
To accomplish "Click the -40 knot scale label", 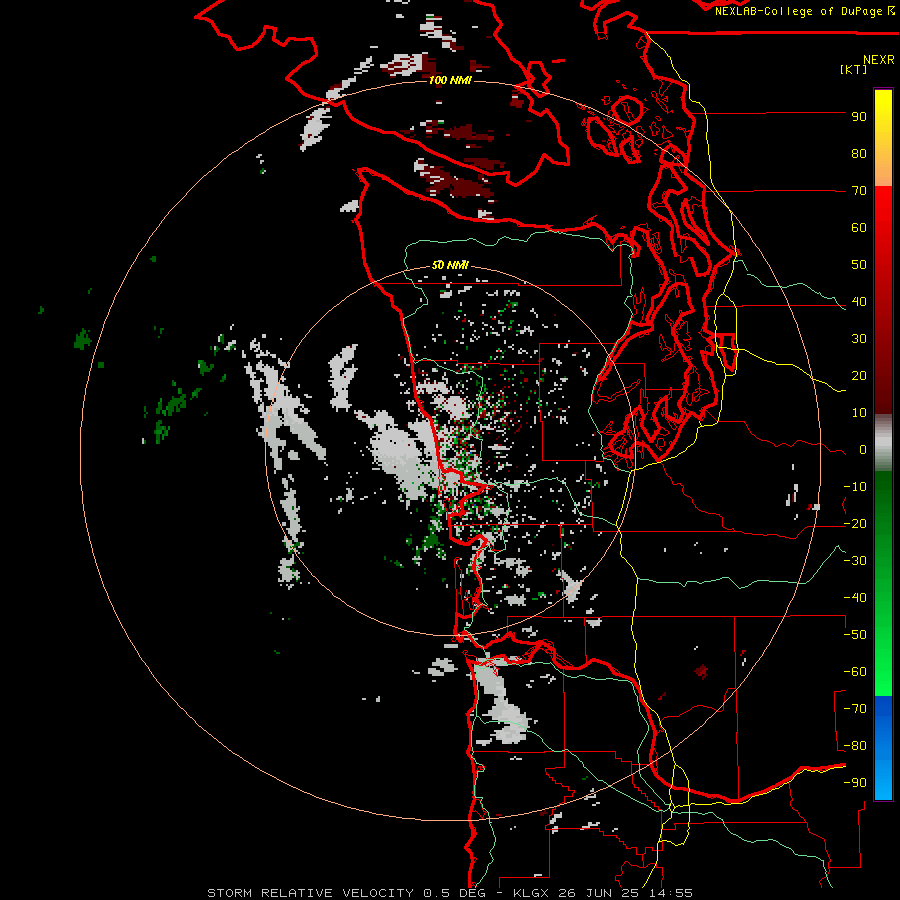I will coord(855,598).
